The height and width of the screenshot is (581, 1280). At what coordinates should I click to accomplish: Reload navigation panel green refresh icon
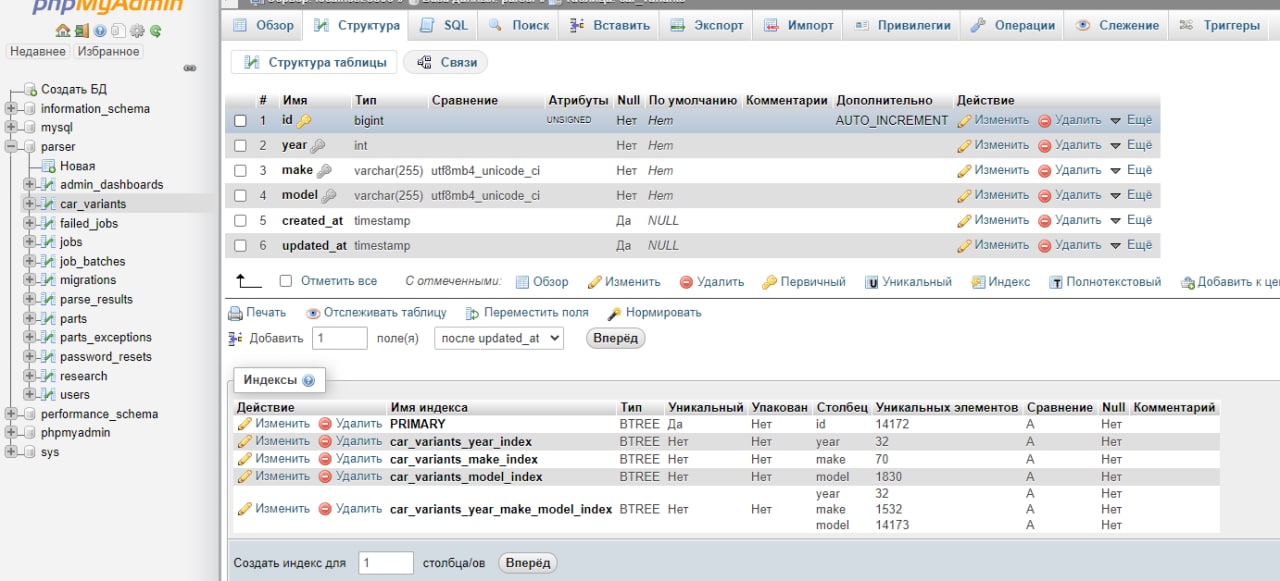click(155, 31)
